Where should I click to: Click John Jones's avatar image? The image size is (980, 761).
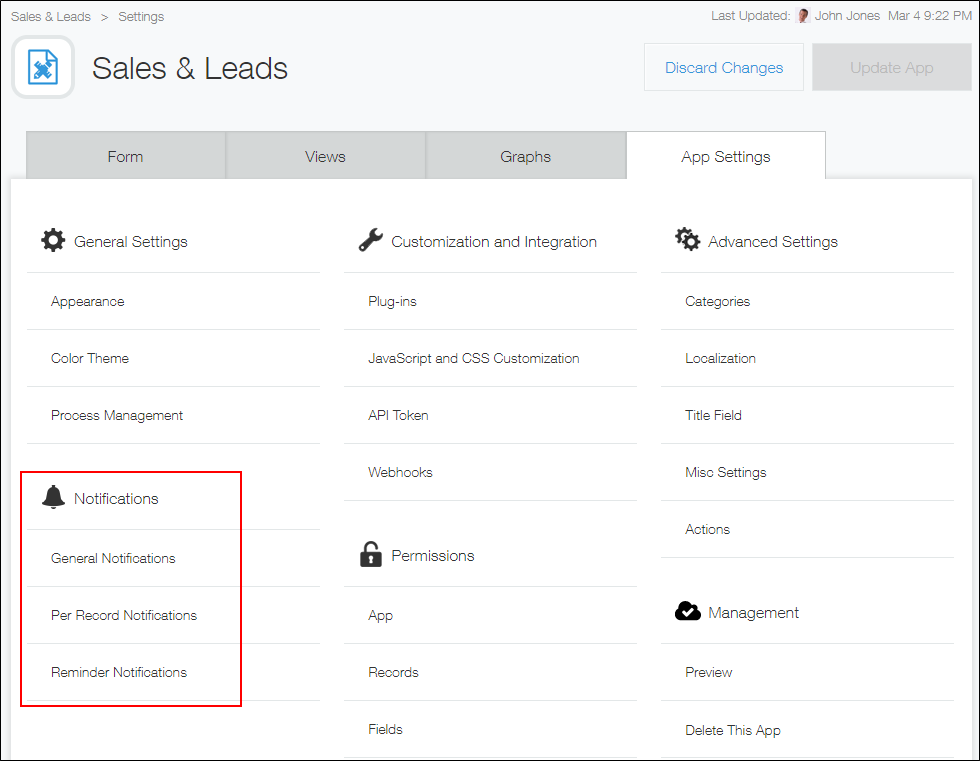click(803, 15)
